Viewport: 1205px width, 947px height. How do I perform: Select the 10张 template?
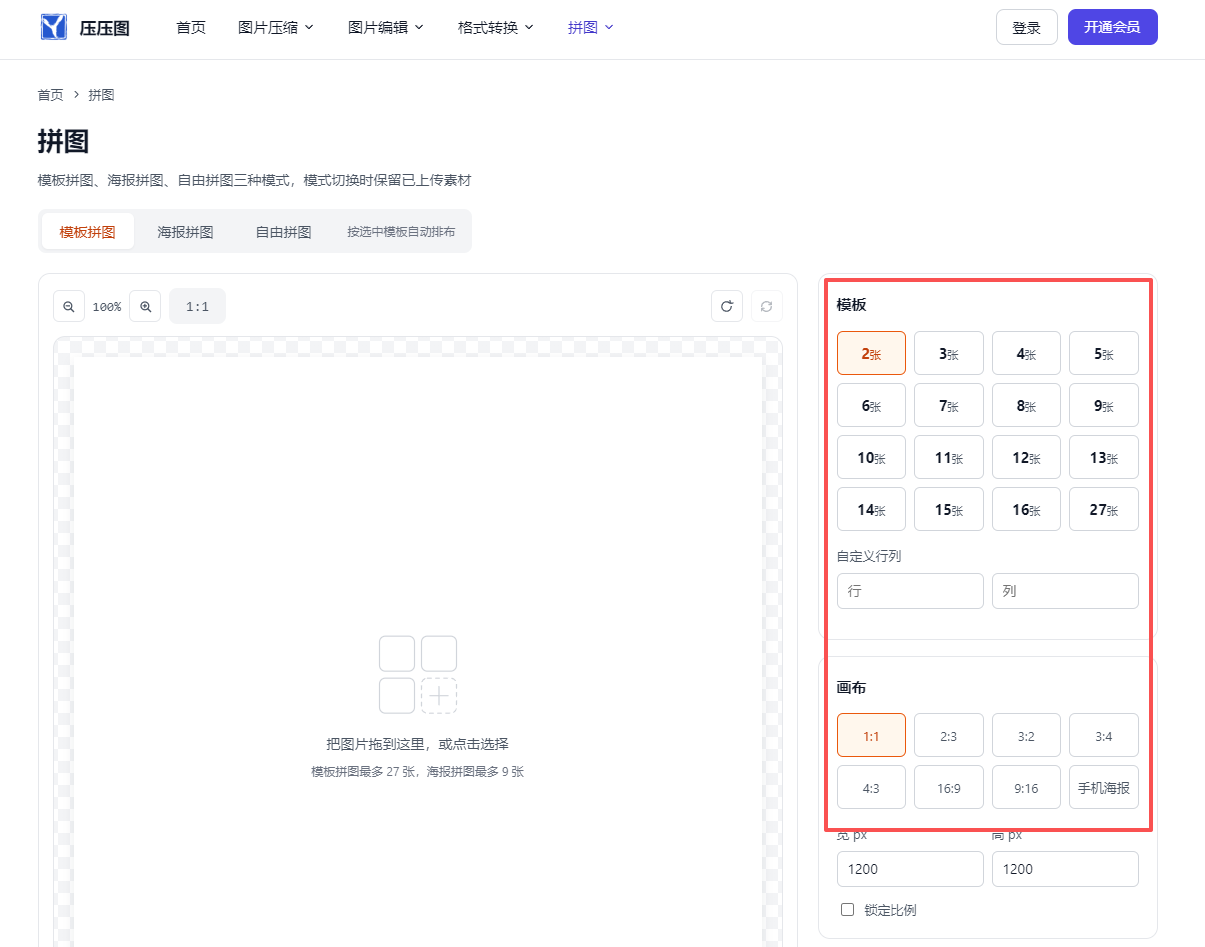tap(871, 457)
